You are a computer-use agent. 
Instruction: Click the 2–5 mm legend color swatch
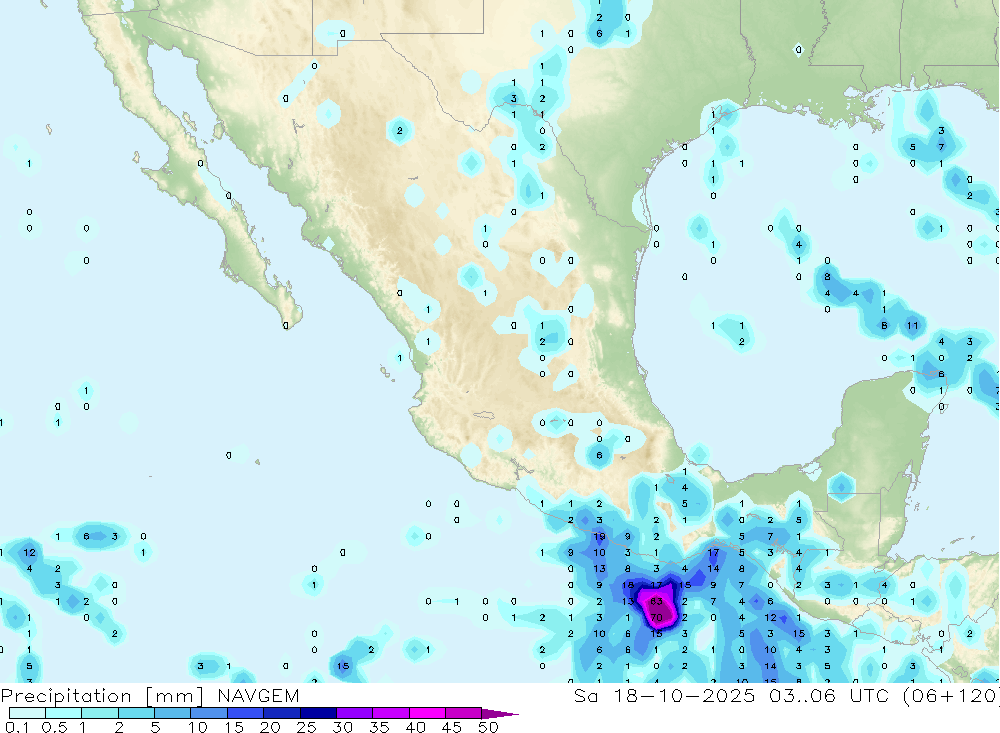(x=136, y=713)
